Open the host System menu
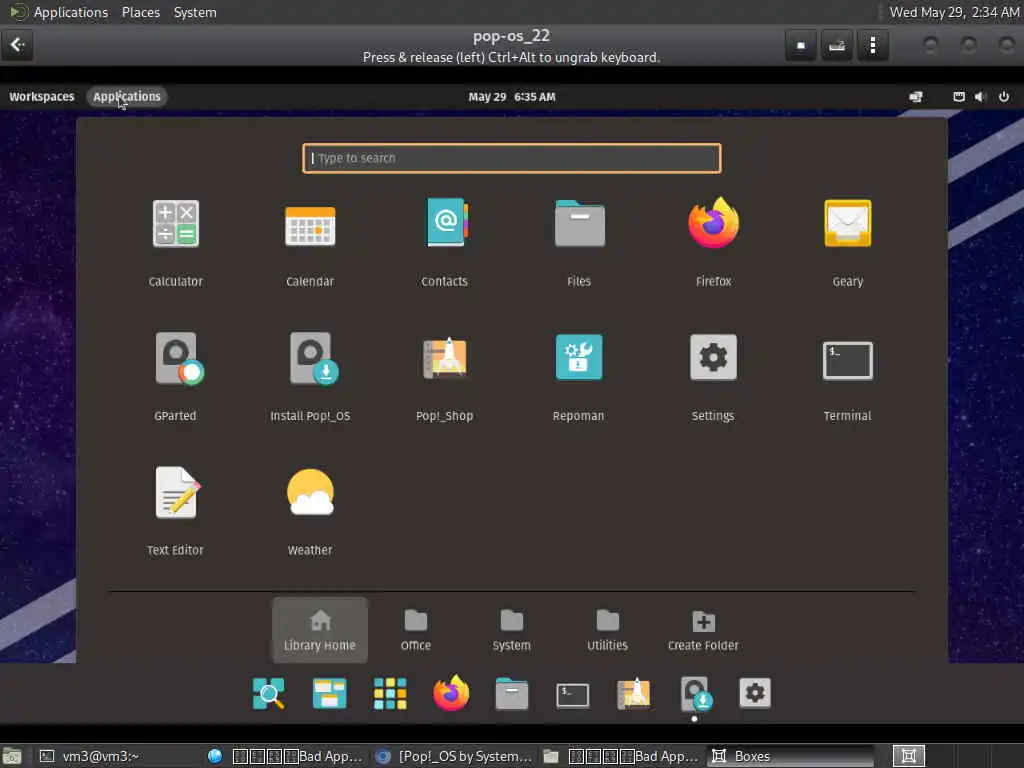 [195, 12]
